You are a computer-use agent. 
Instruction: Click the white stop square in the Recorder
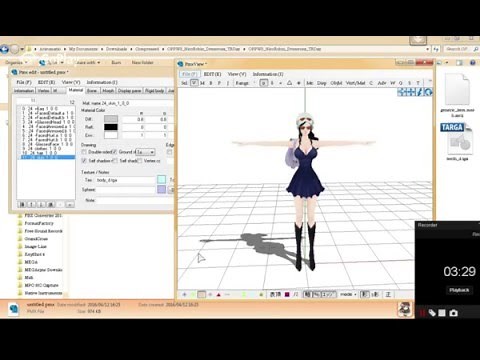click(442, 313)
